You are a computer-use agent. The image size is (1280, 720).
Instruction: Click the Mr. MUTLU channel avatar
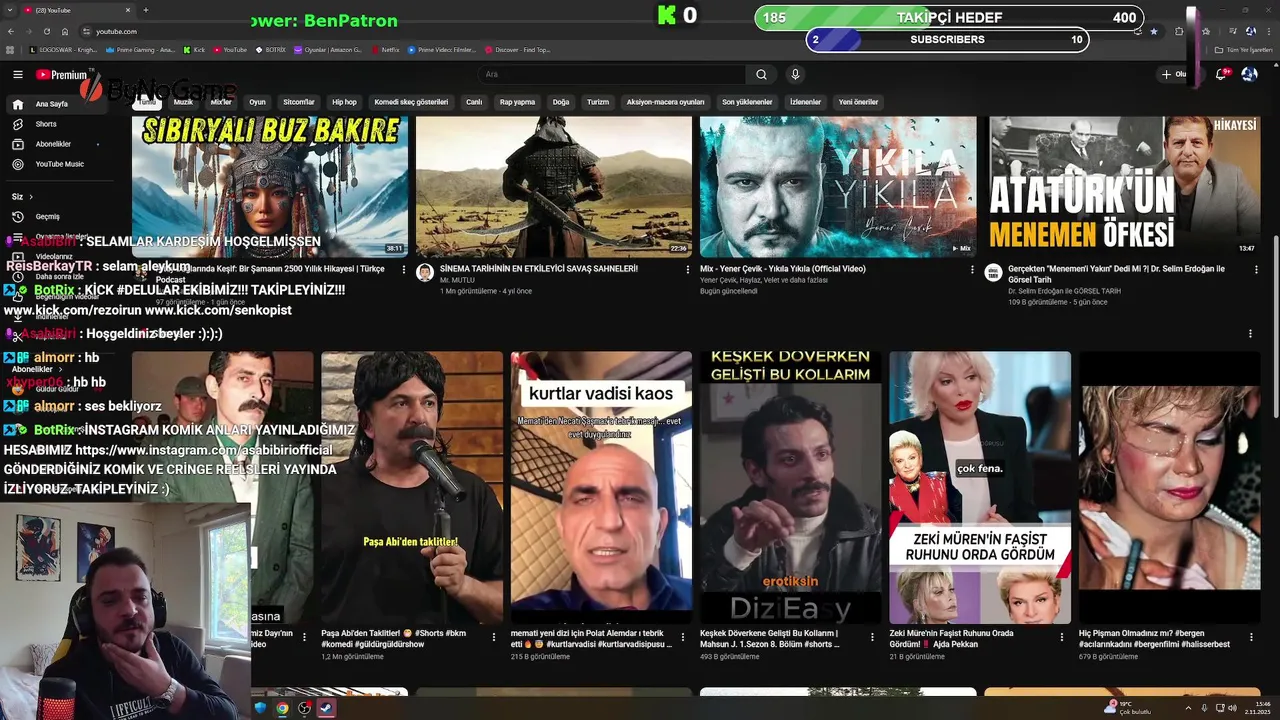tap(425, 272)
